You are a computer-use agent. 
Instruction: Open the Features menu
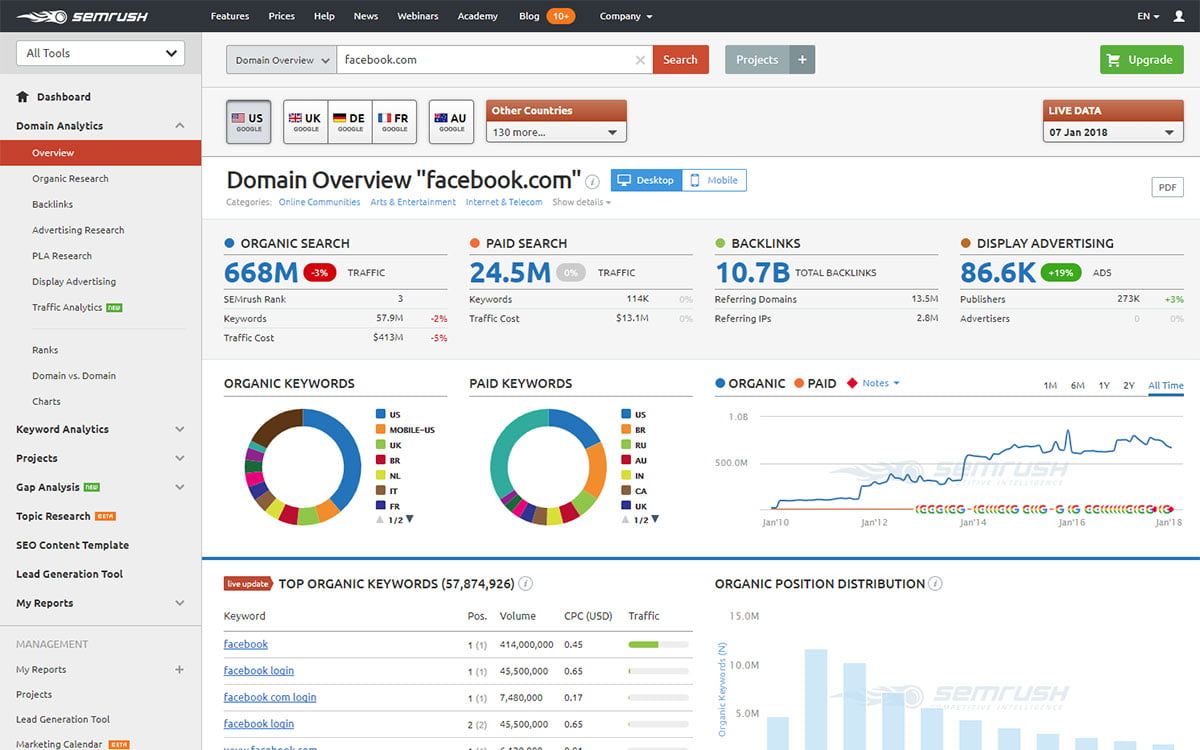tap(230, 17)
